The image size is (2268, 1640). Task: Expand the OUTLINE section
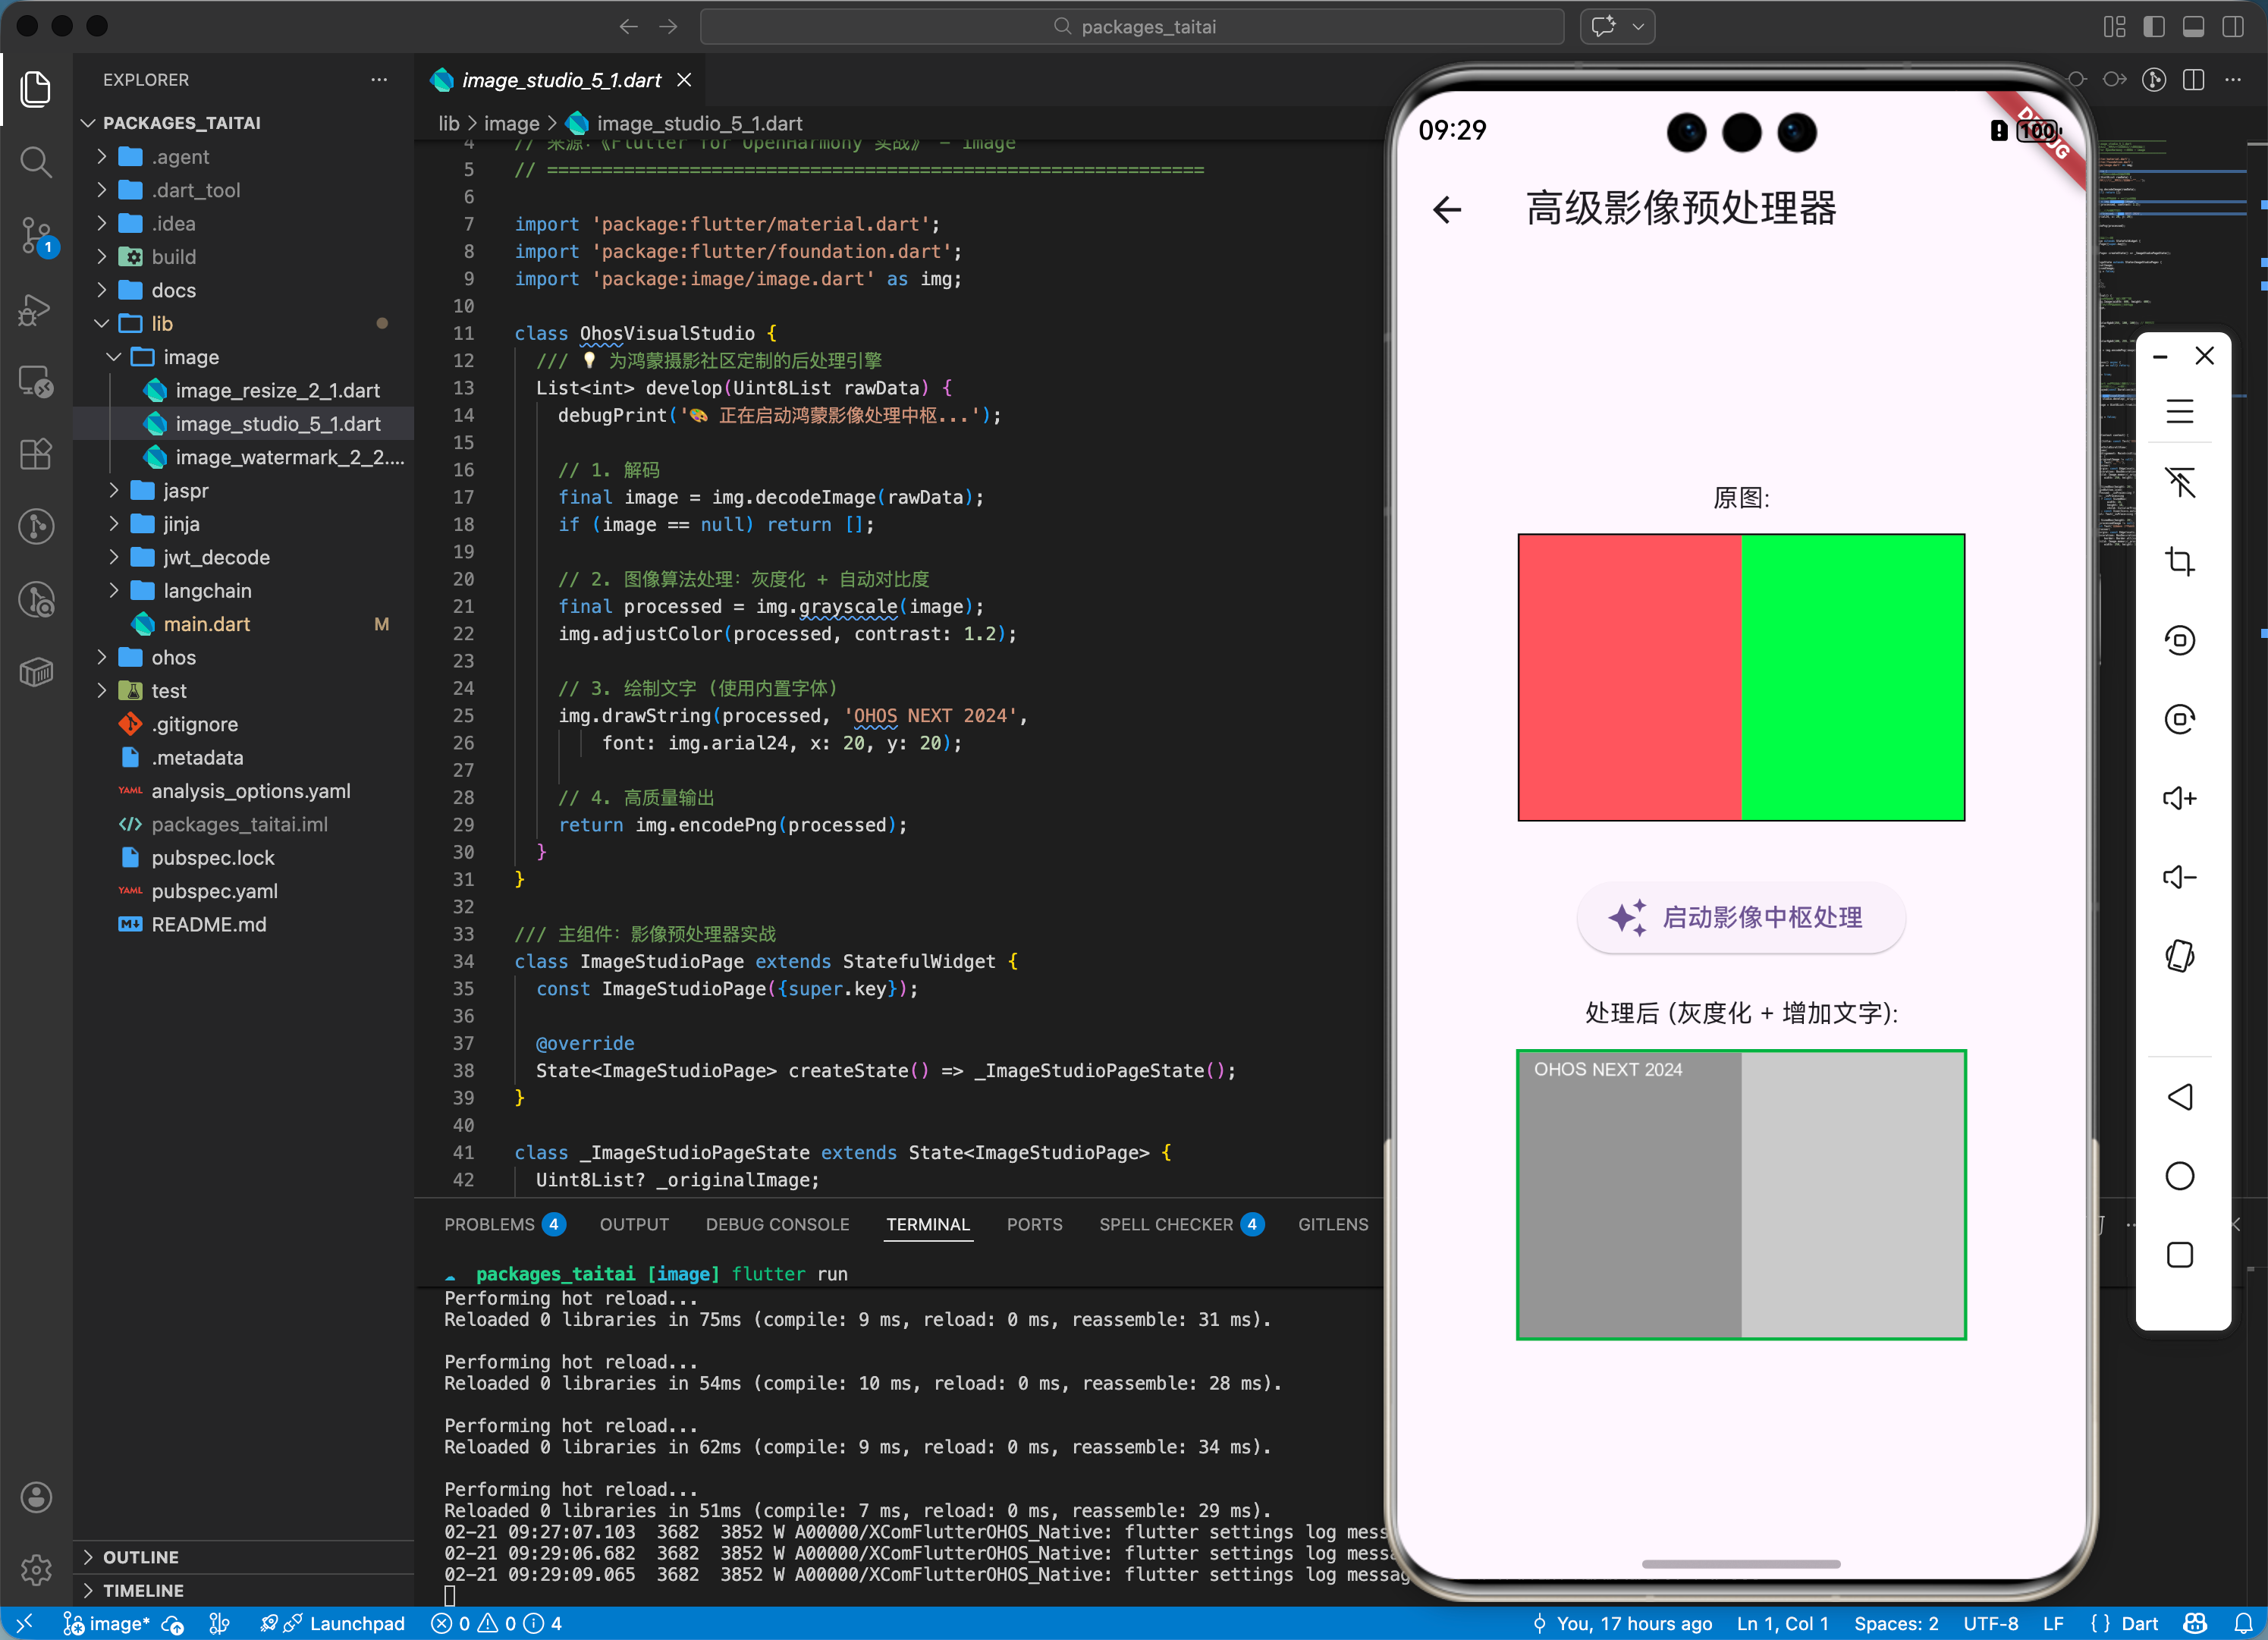[140, 1557]
